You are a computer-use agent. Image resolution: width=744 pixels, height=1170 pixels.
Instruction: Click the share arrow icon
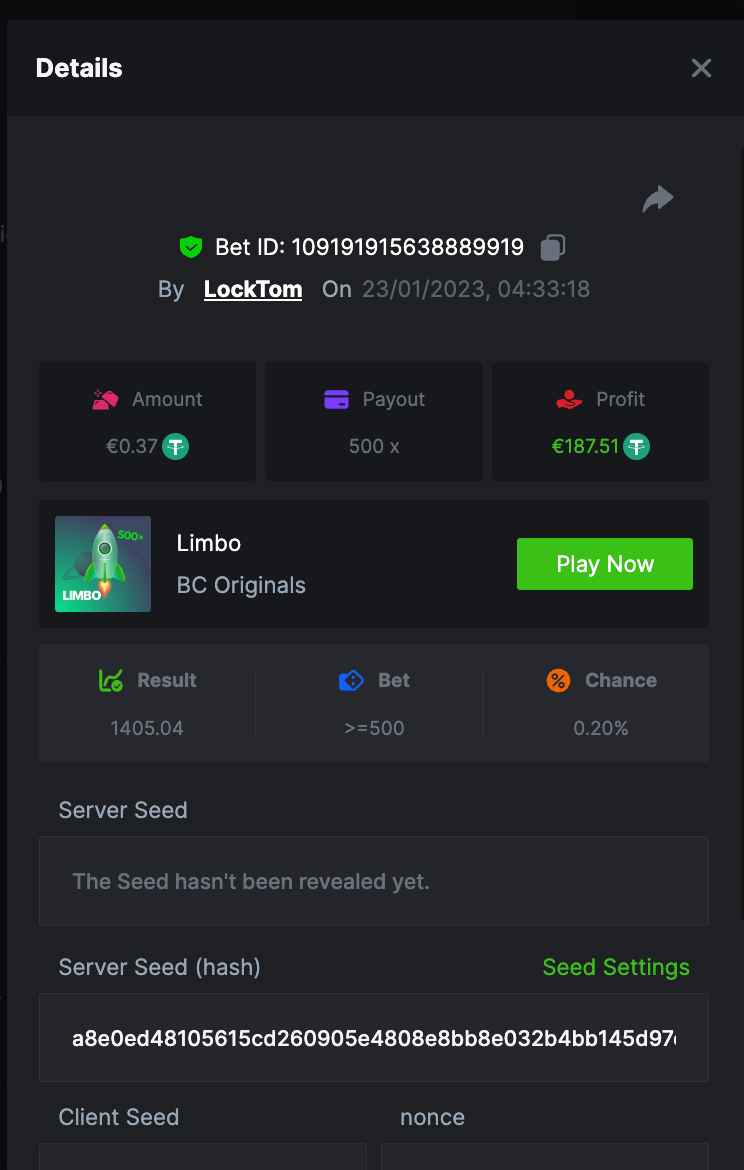point(657,199)
